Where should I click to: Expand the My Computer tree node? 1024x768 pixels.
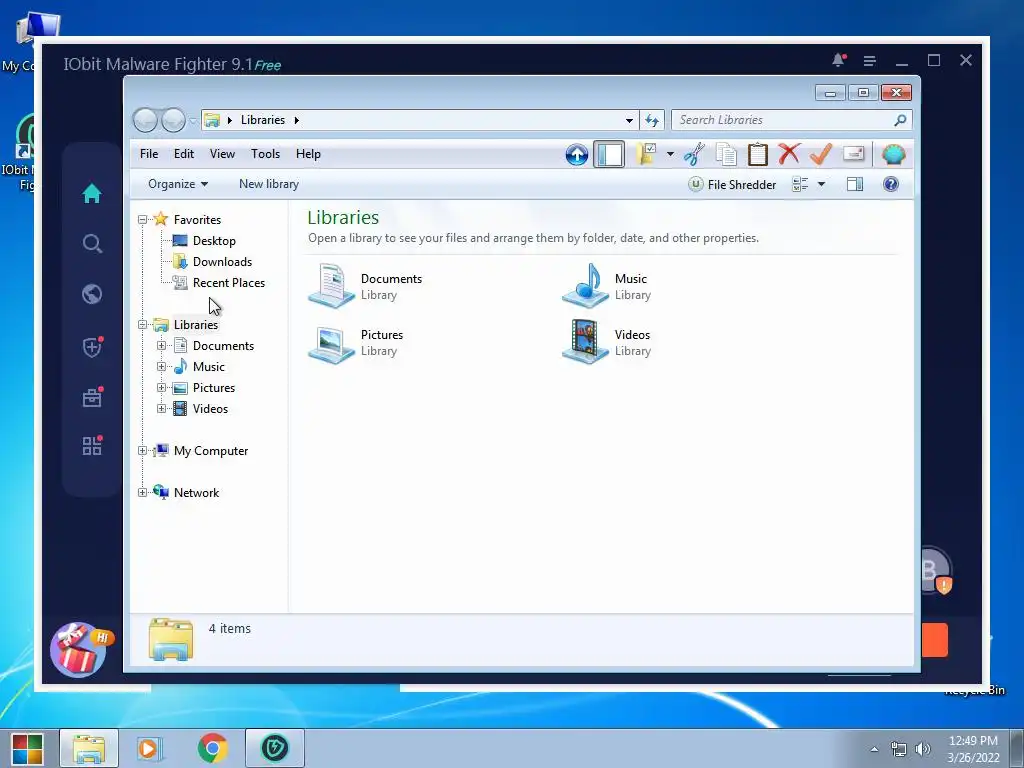[x=142, y=451]
